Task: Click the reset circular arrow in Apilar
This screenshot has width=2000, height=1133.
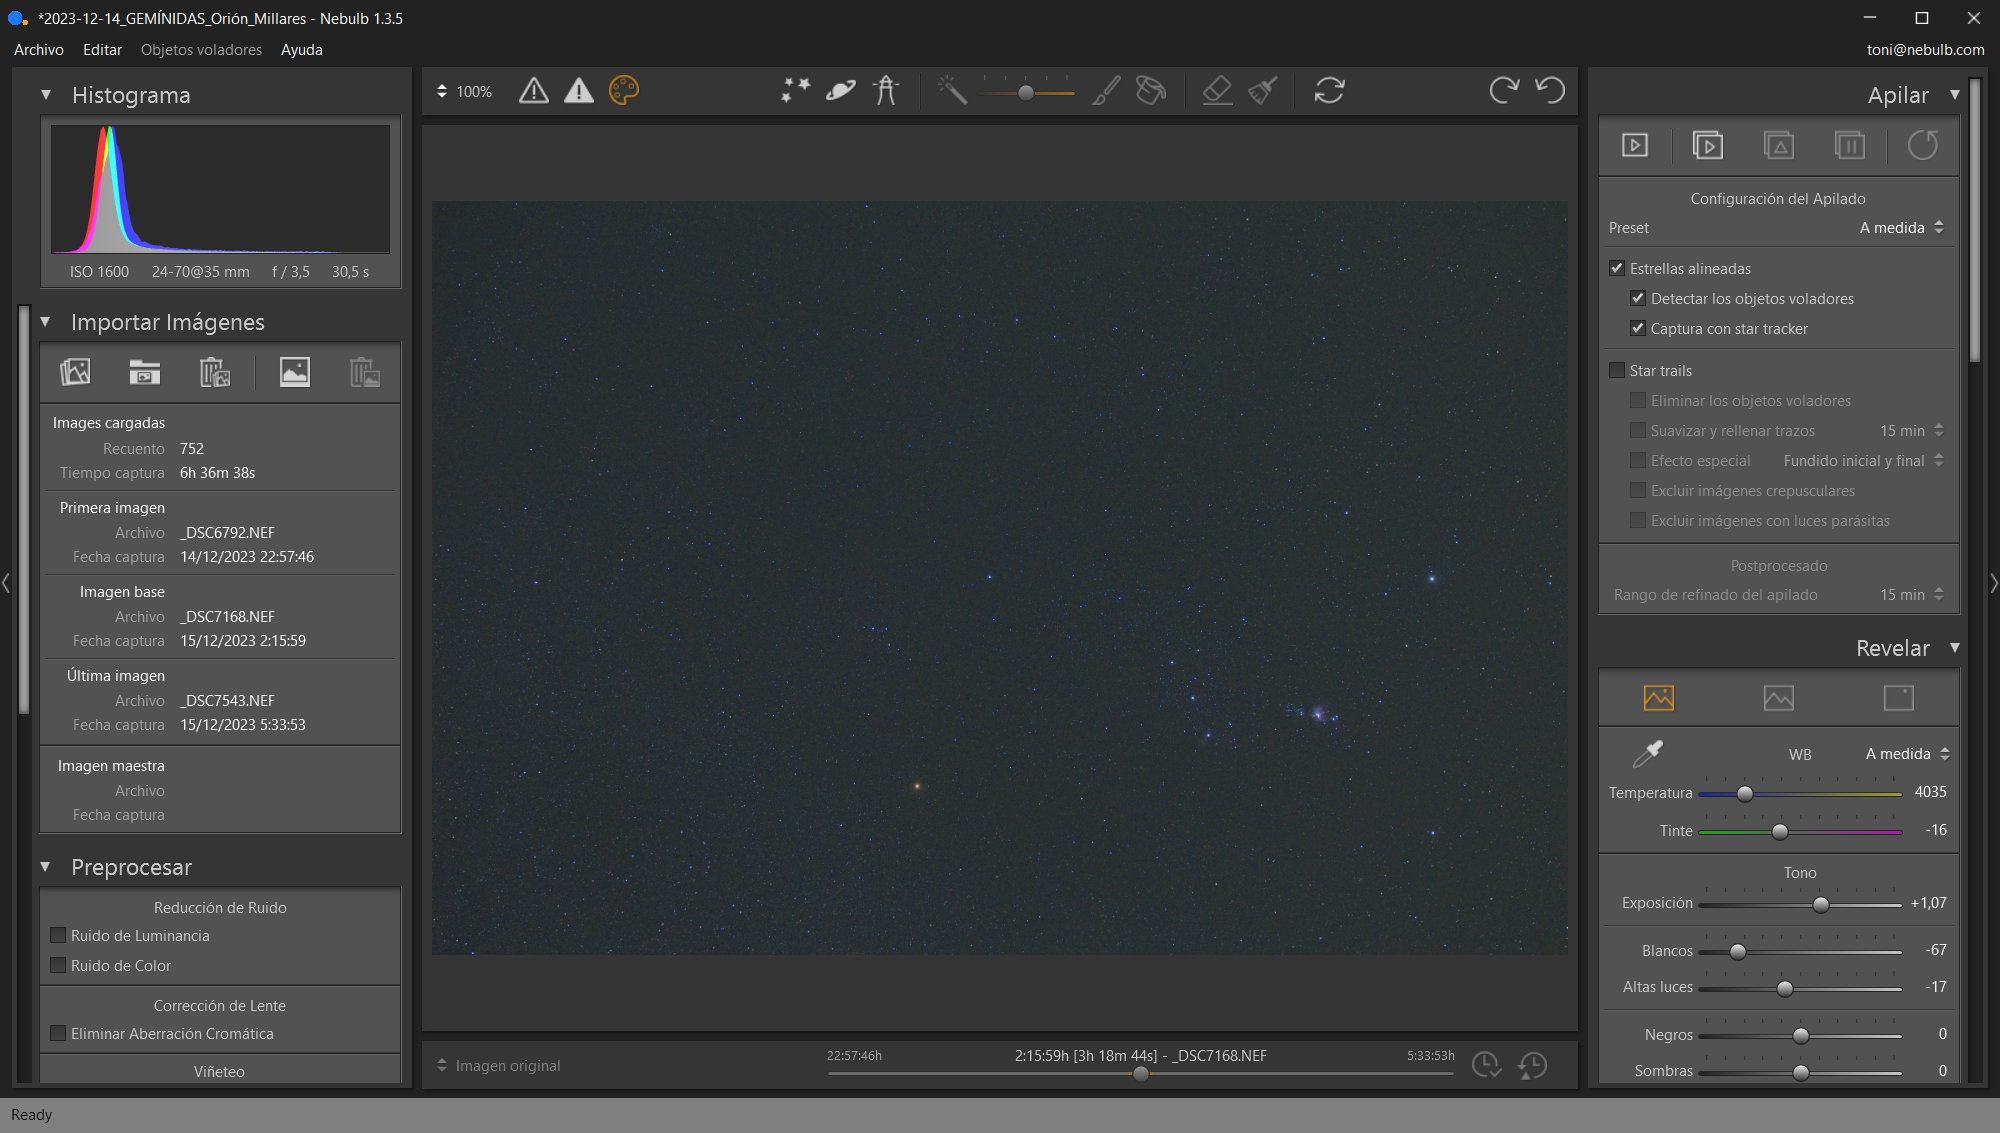Action: tap(1922, 146)
